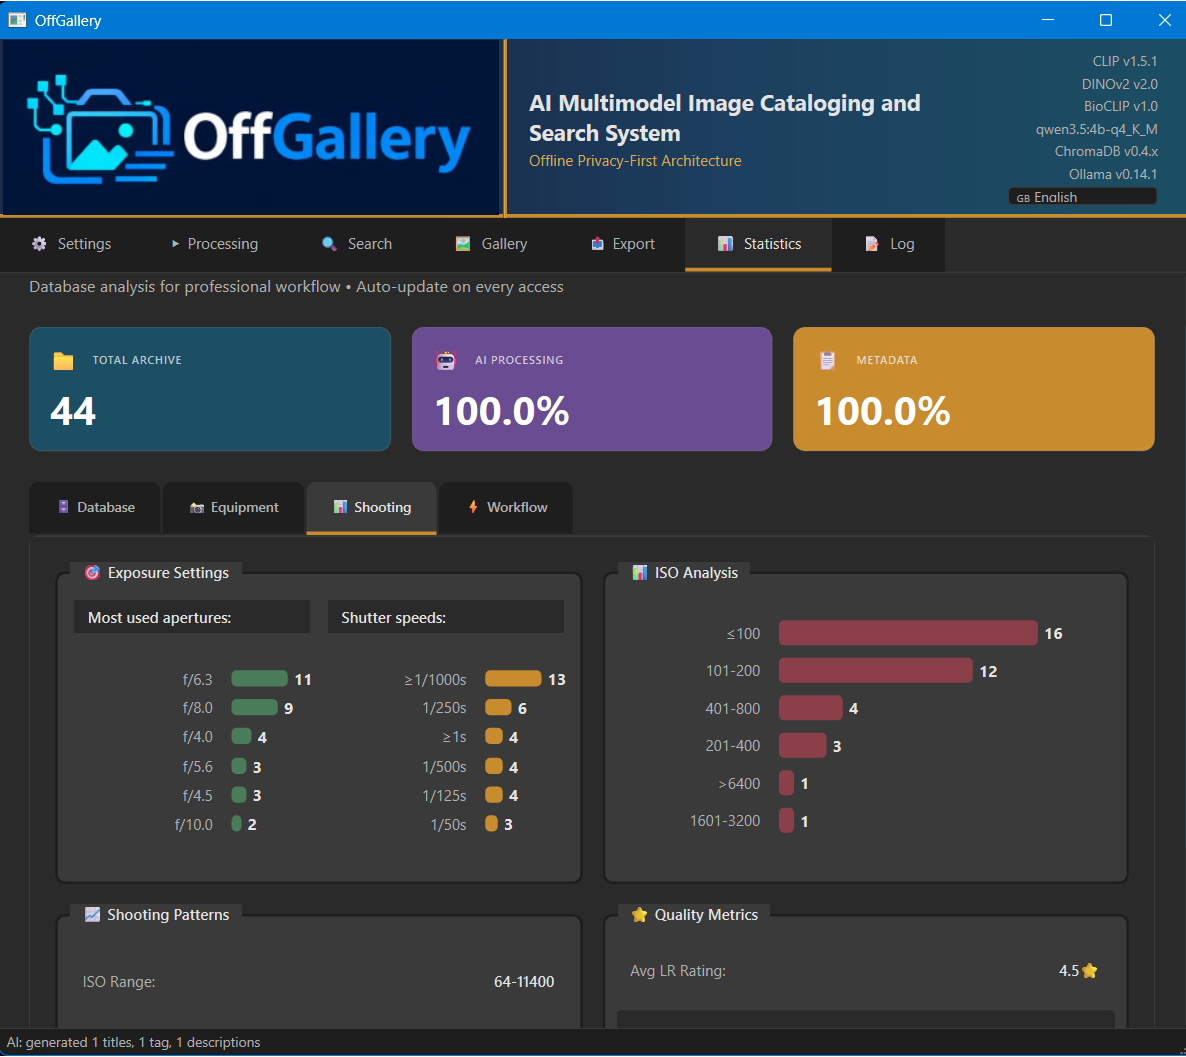This screenshot has height=1057, width=1186.
Task: Click the Exposure Settings target icon
Action: (x=92, y=572)
